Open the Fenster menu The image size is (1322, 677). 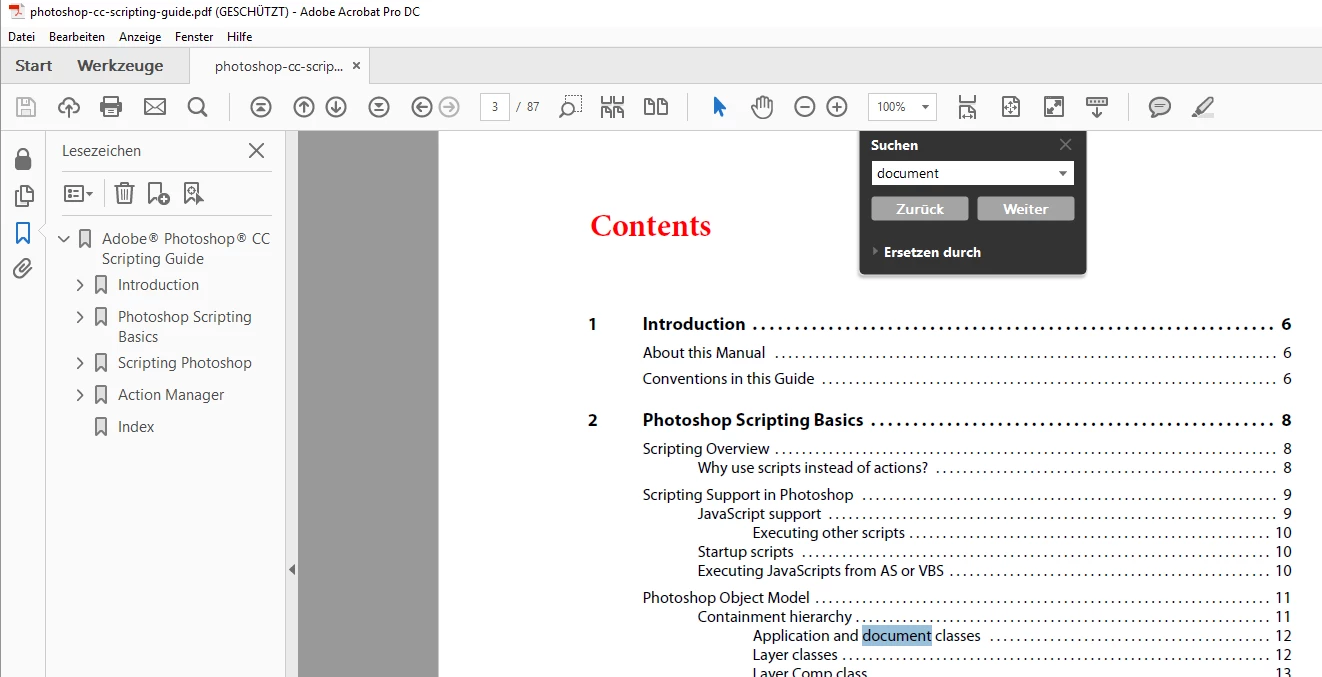pos(194,37)
